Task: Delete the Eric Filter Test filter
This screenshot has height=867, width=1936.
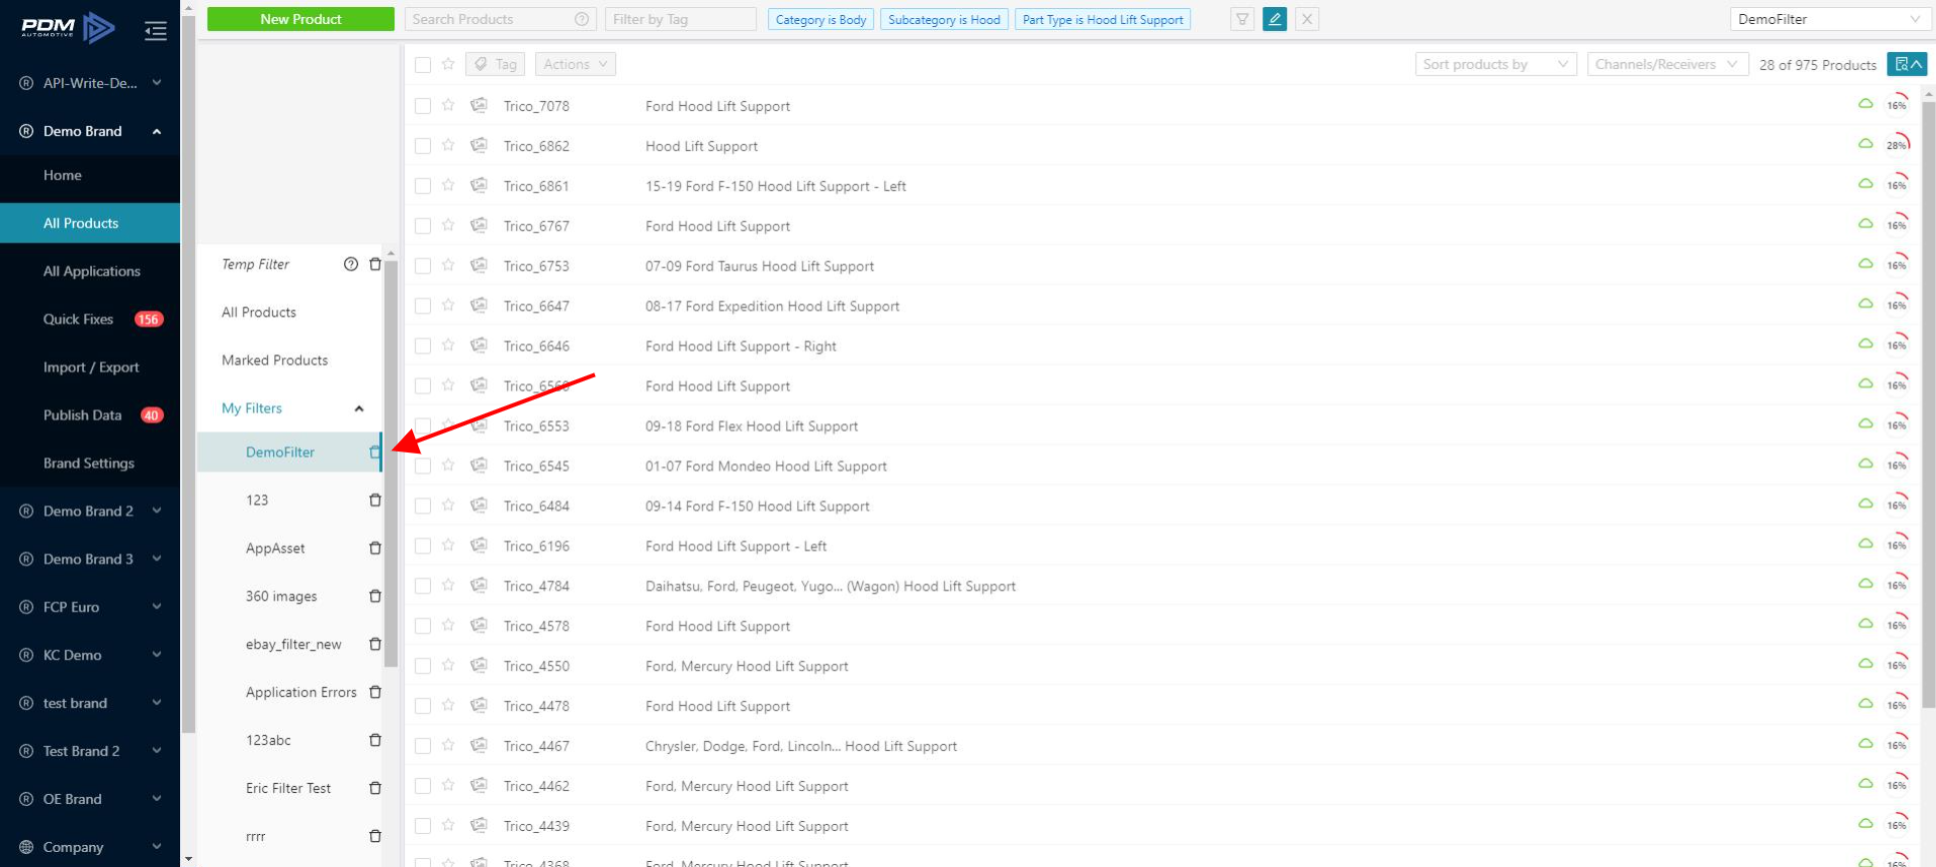Action: coord(375,788)
